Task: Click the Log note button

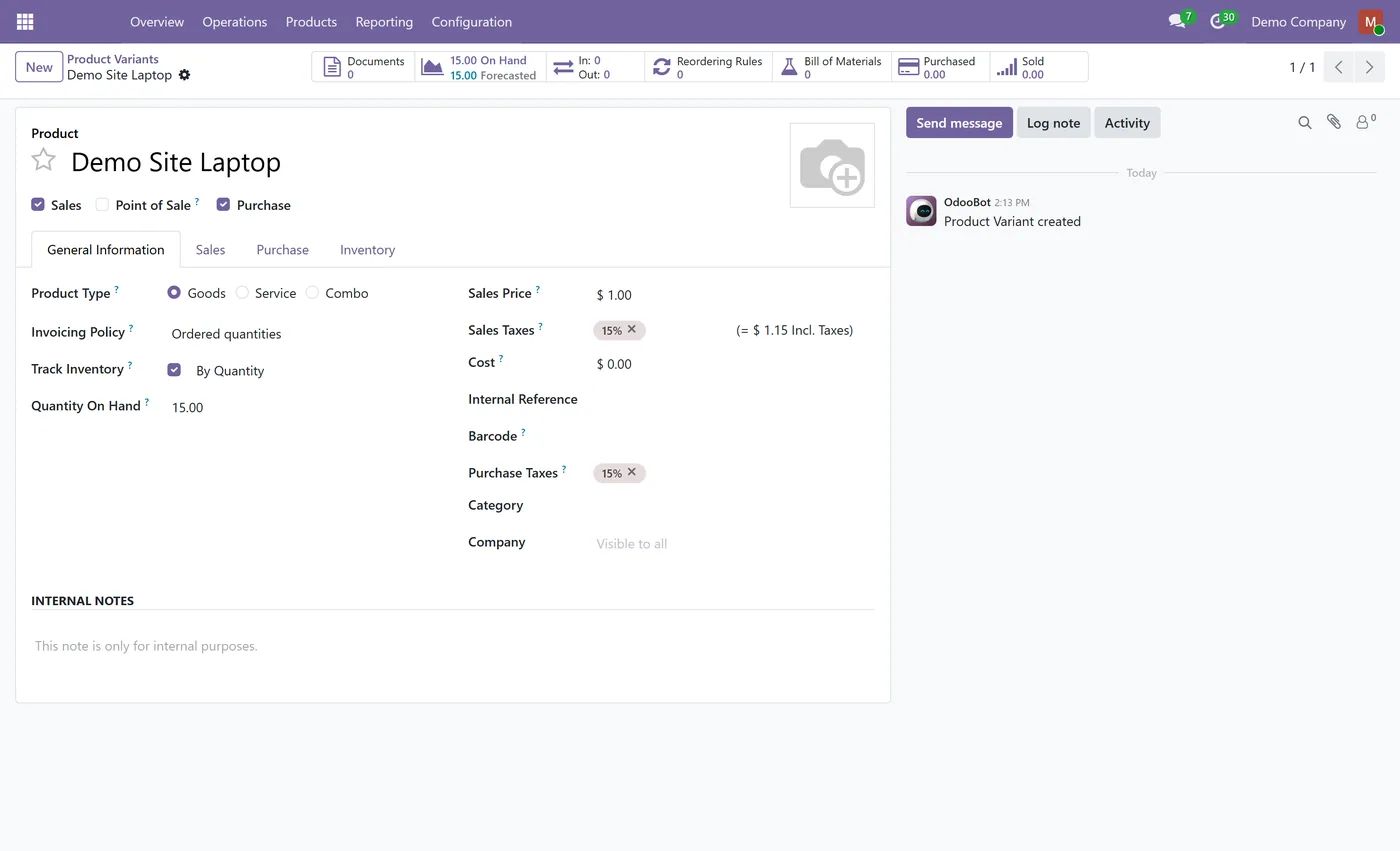Action: coord(1053,122)
